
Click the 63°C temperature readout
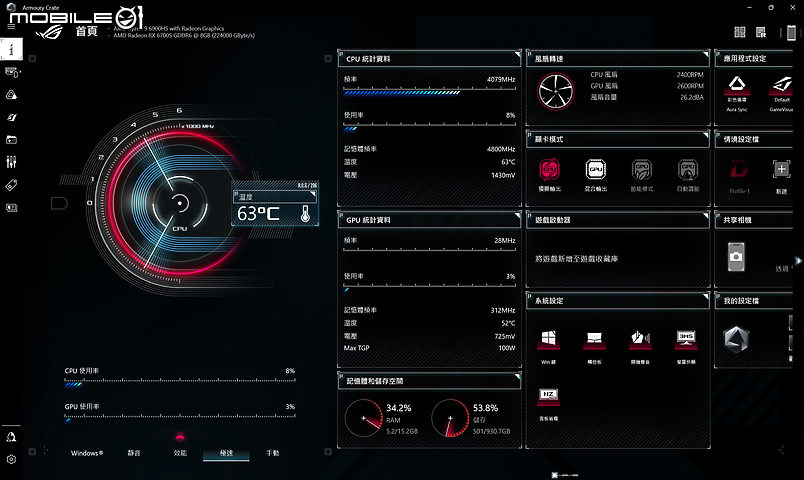coord(258,213)
